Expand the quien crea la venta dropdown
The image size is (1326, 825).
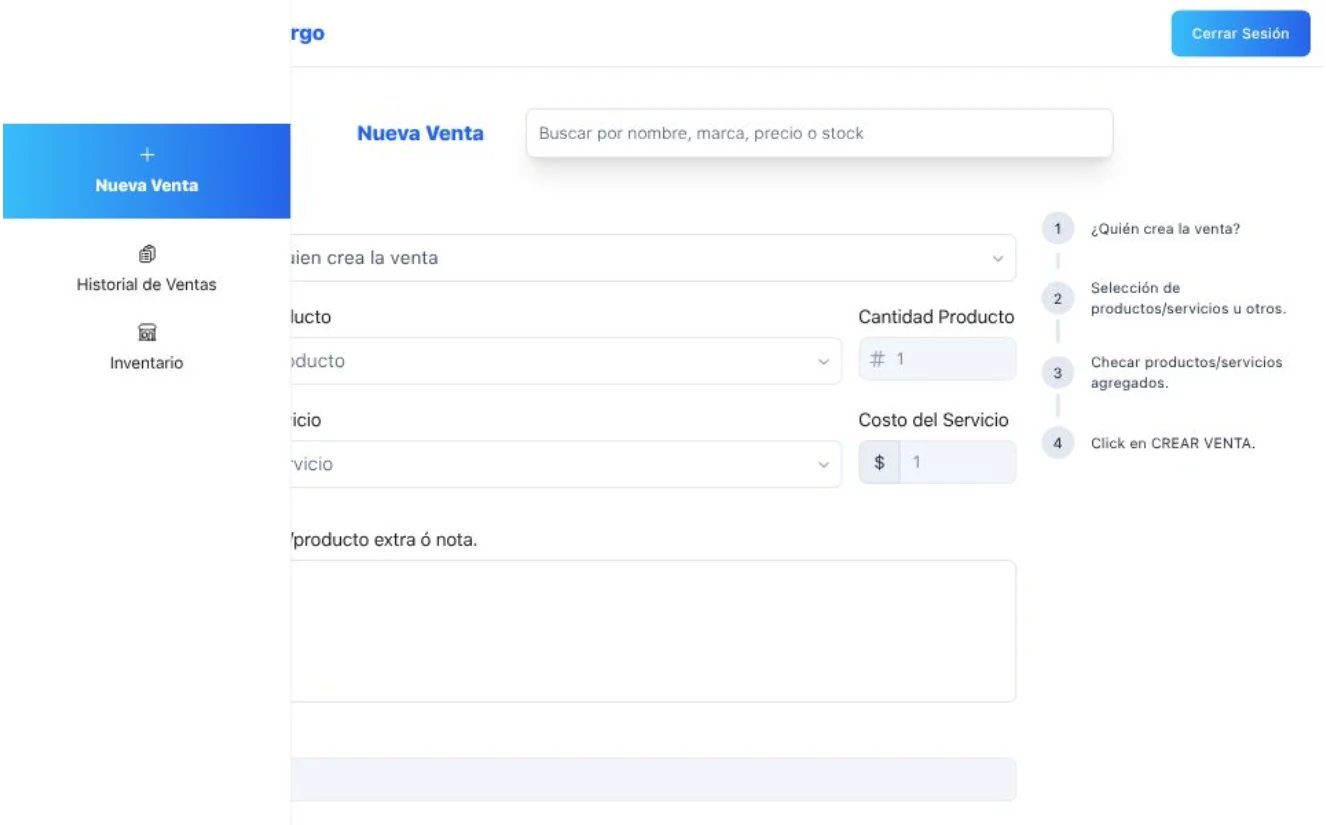(653, 258)
